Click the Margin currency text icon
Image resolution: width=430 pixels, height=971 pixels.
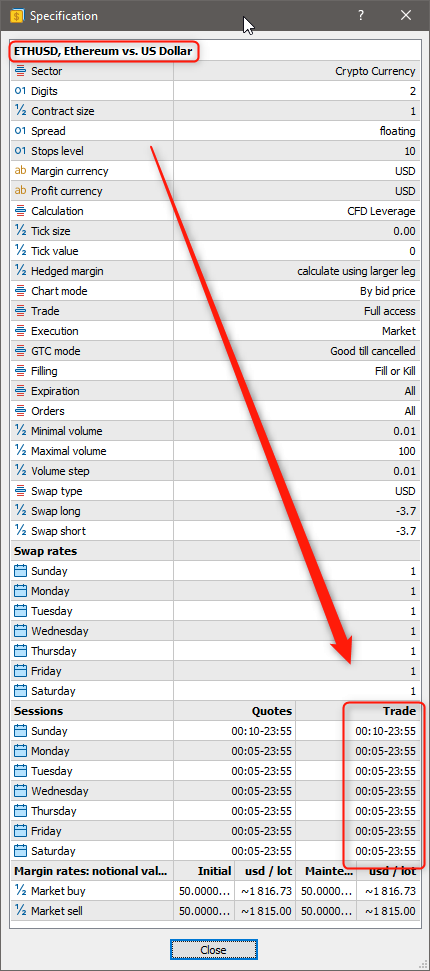pos(20,171)
